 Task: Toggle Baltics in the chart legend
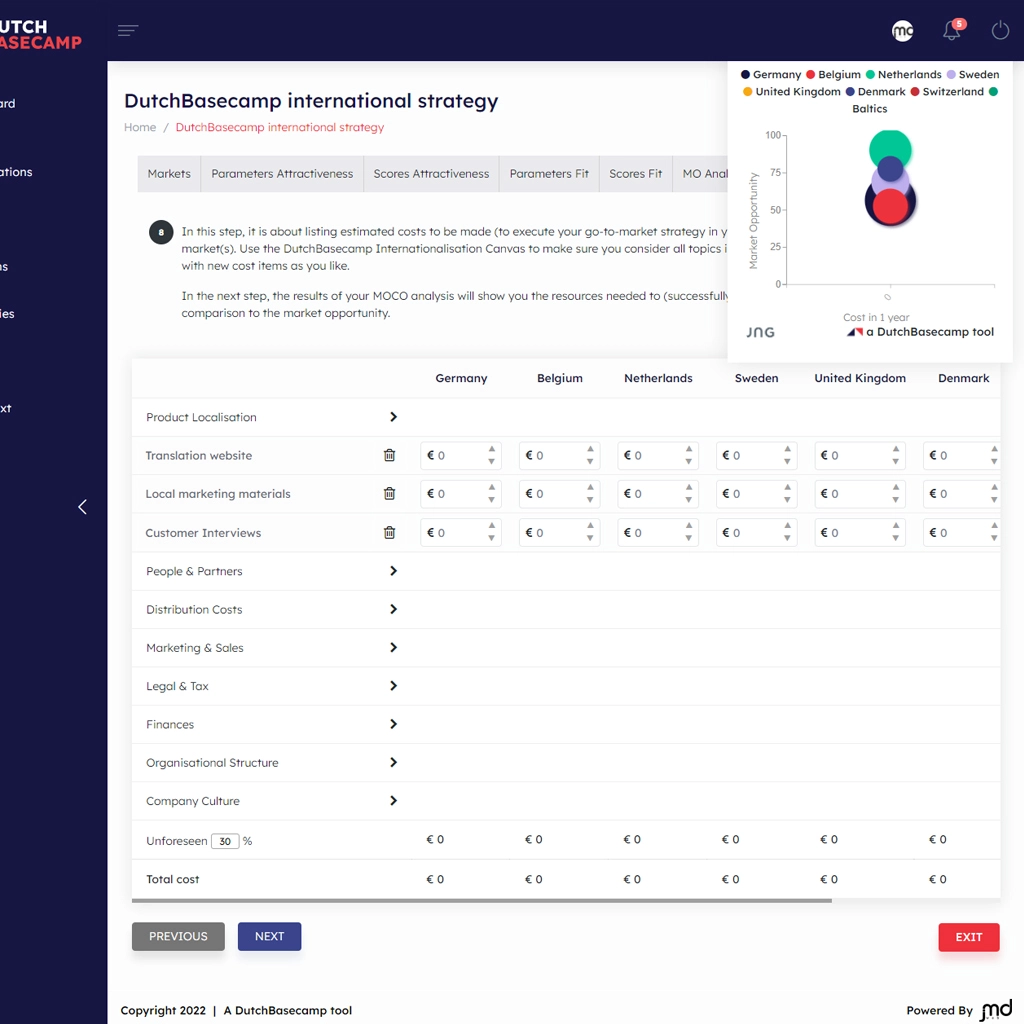(x=869, y=108)
